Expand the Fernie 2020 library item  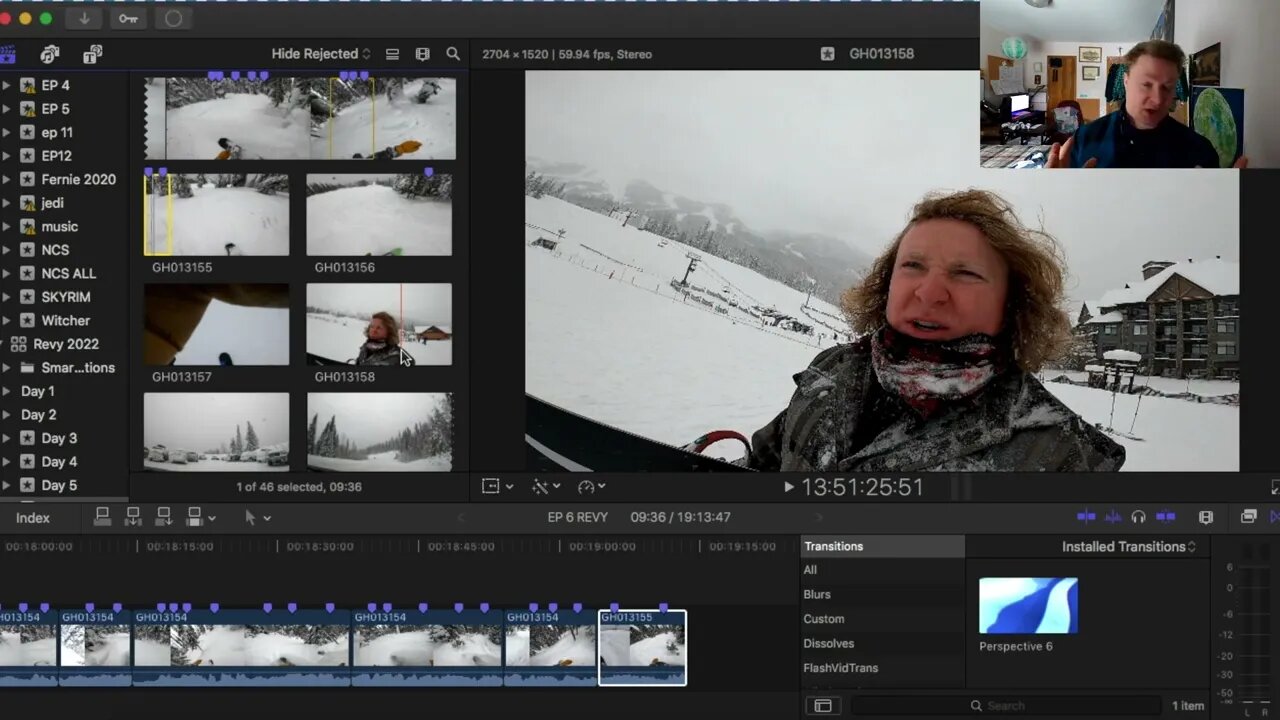(x=7, y=180)
